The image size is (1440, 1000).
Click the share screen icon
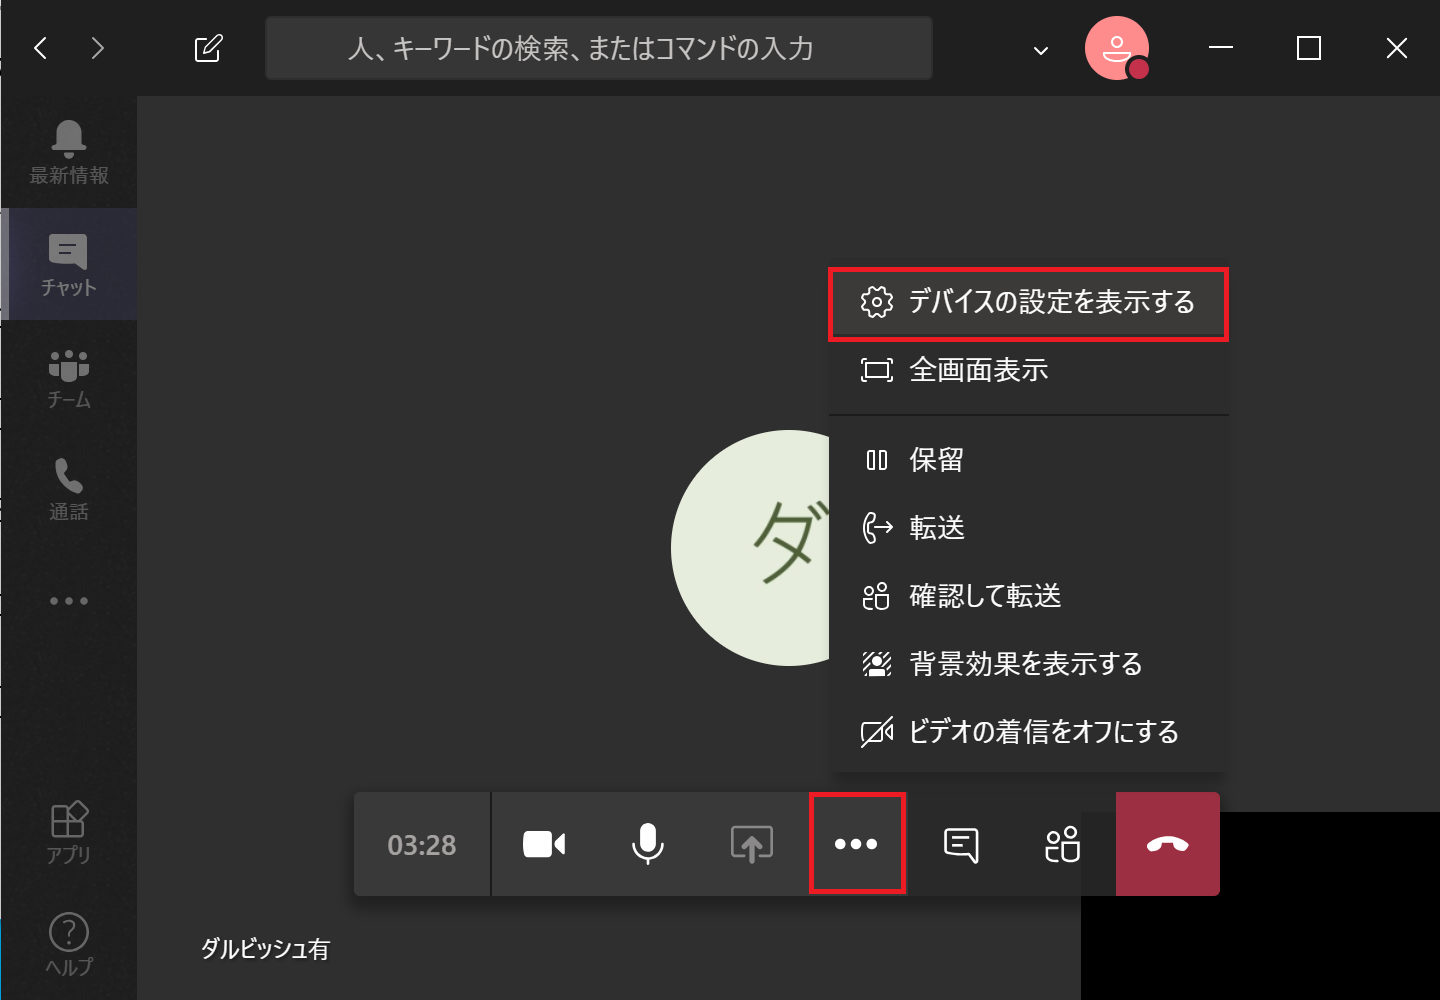pyautogui.click(x=752, y=844)
